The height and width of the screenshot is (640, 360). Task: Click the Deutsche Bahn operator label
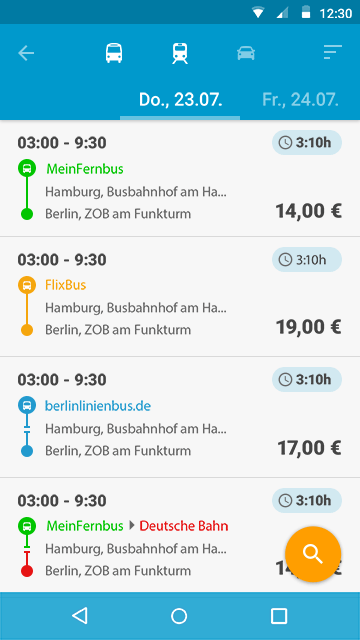coord(184,526)
